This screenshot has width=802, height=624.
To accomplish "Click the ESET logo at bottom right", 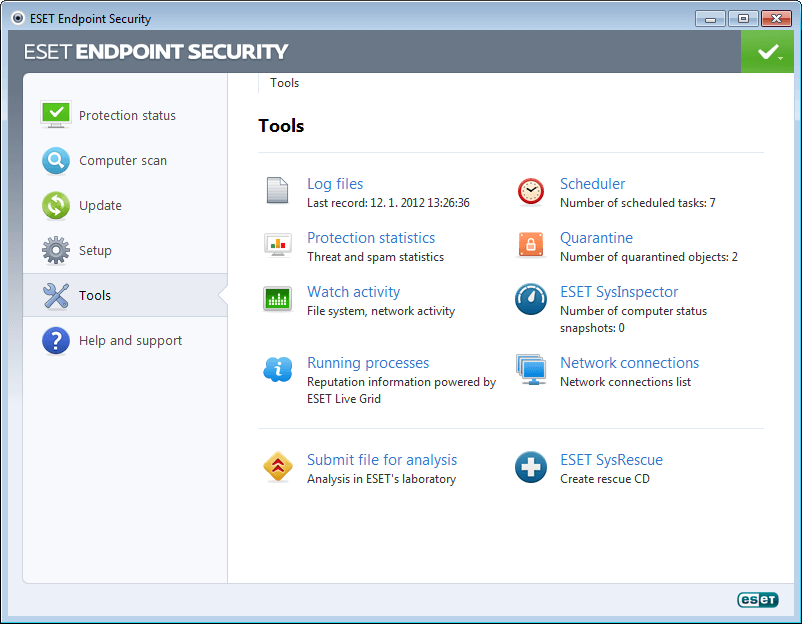I will pos(757,600).
